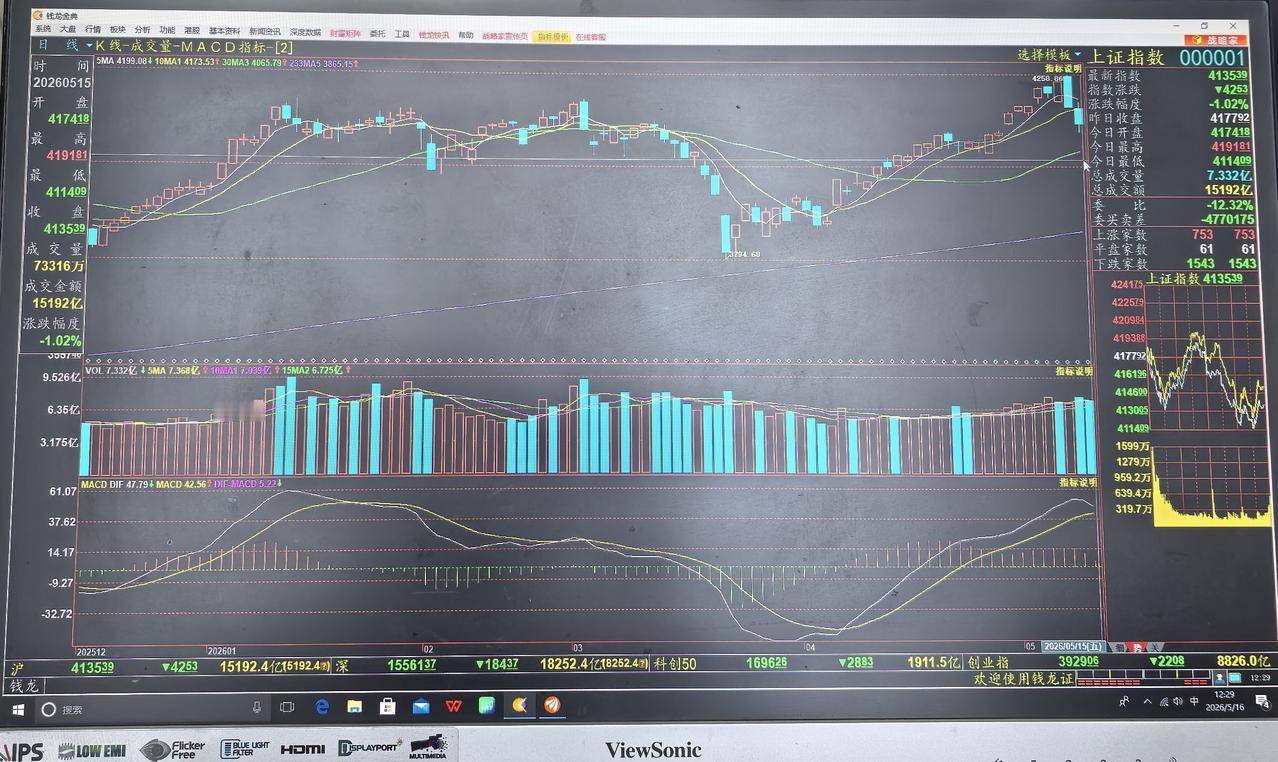Open 指标说明 on the K-line chart
The height and width of the screenshot is (762, 1278).
pos(1064,68)
